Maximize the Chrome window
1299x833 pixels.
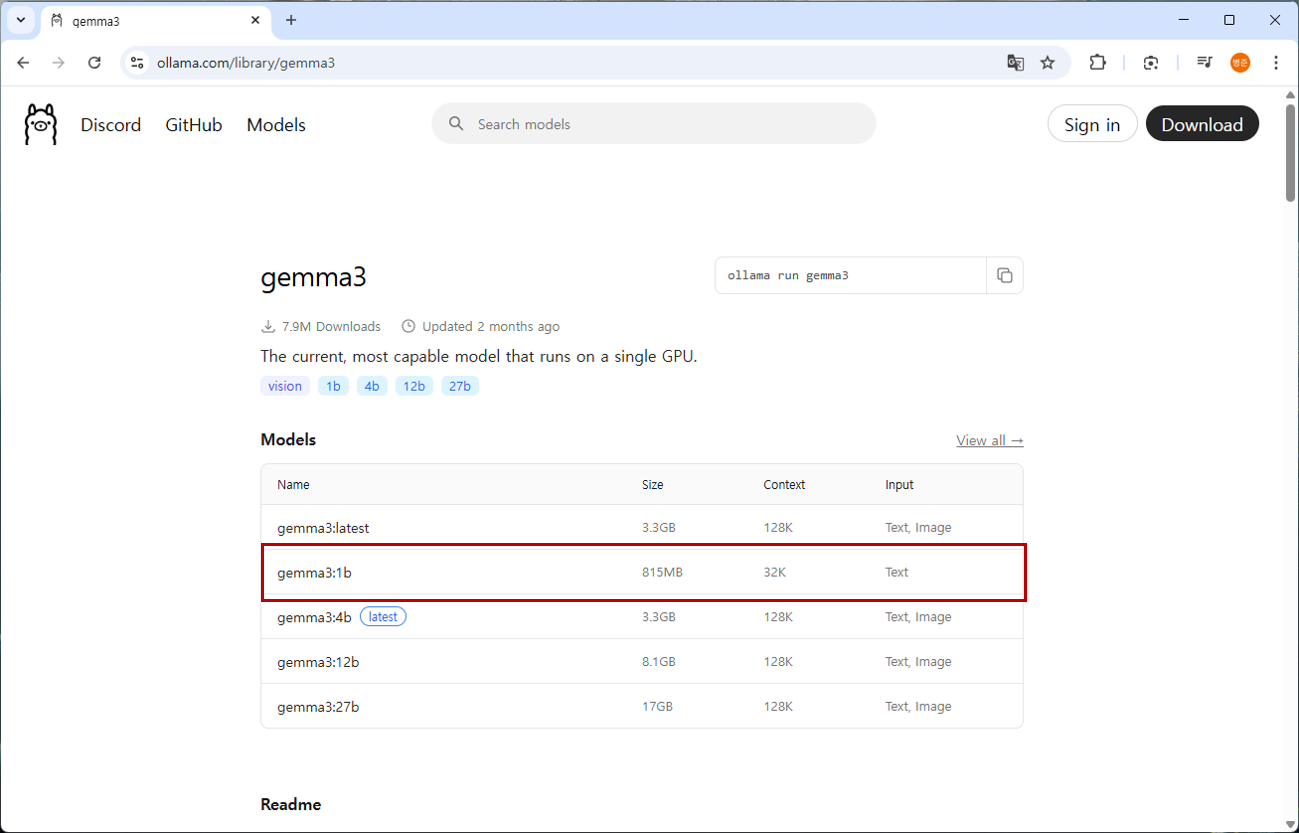coord(1230,20)
